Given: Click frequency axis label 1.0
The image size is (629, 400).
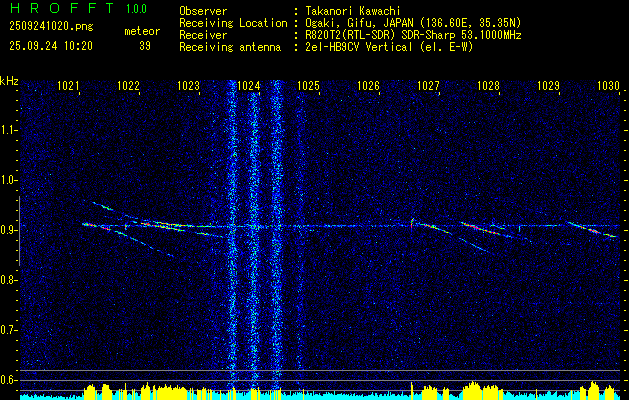Looking at the screenshot, I should [x=8, y=180].
